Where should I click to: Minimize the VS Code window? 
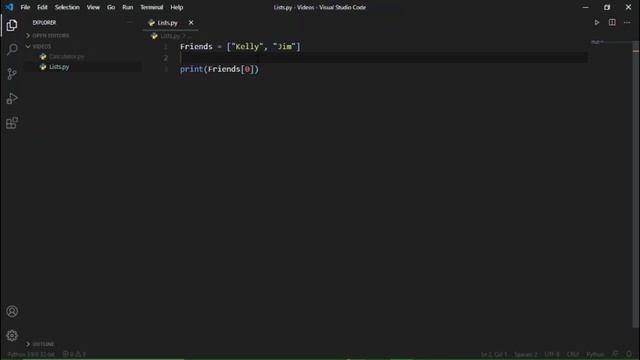point(585,7)
